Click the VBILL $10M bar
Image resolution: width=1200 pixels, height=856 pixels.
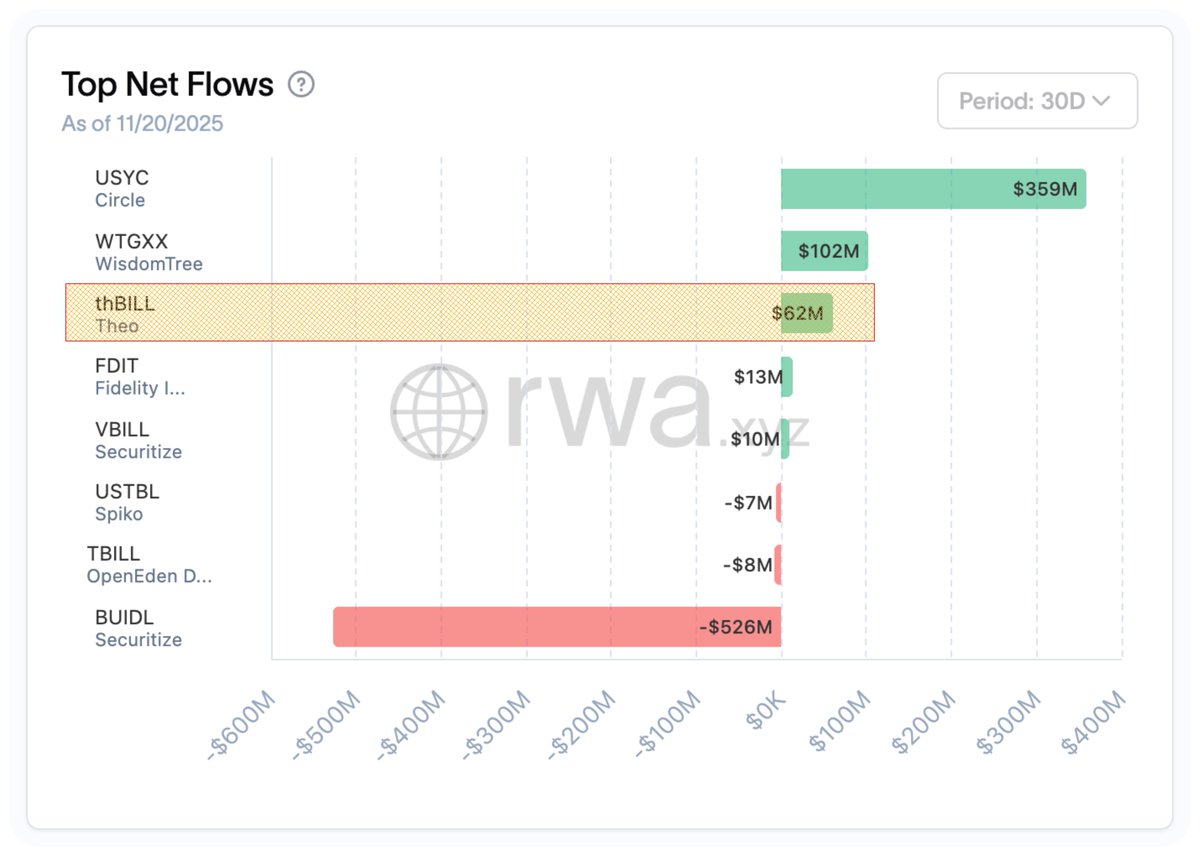coord(785,439)
